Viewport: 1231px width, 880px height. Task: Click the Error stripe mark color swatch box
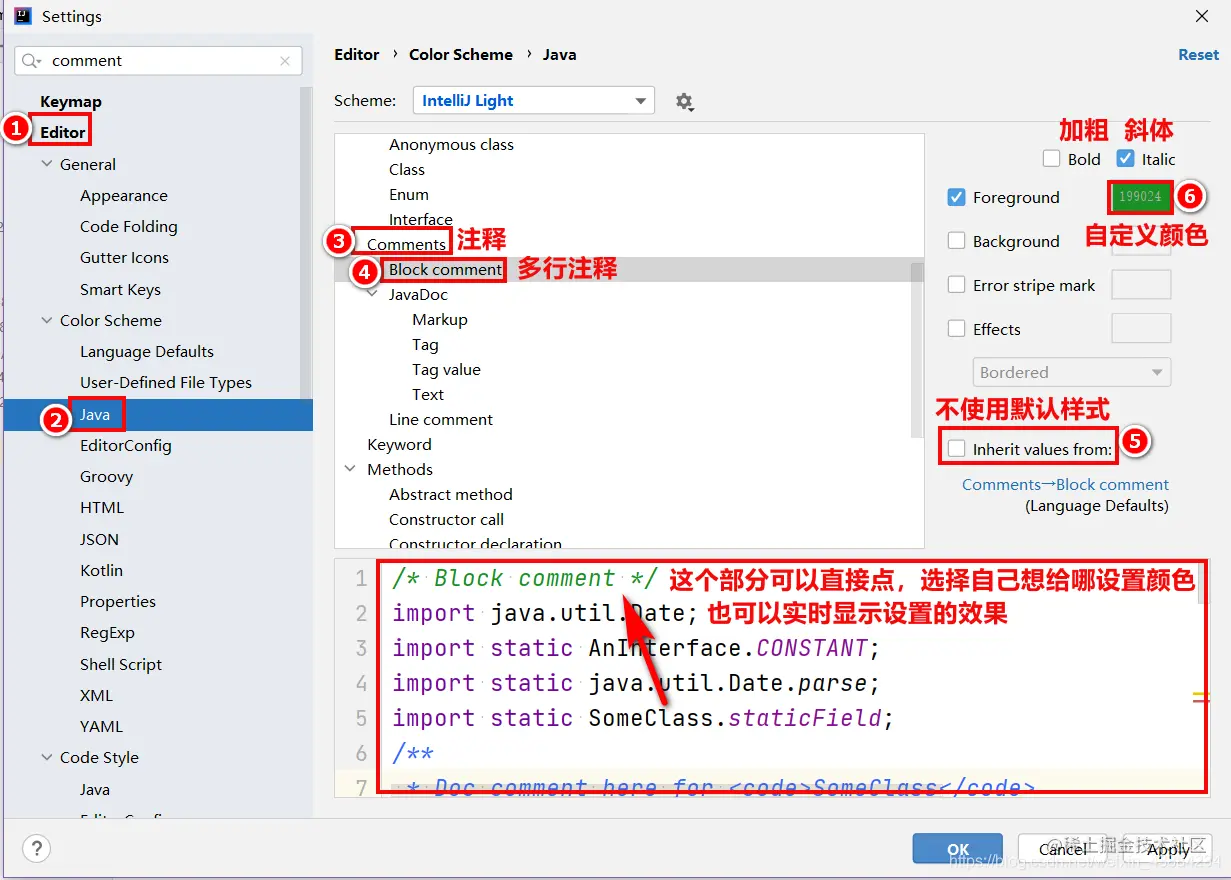click(x=1141, y=284)
